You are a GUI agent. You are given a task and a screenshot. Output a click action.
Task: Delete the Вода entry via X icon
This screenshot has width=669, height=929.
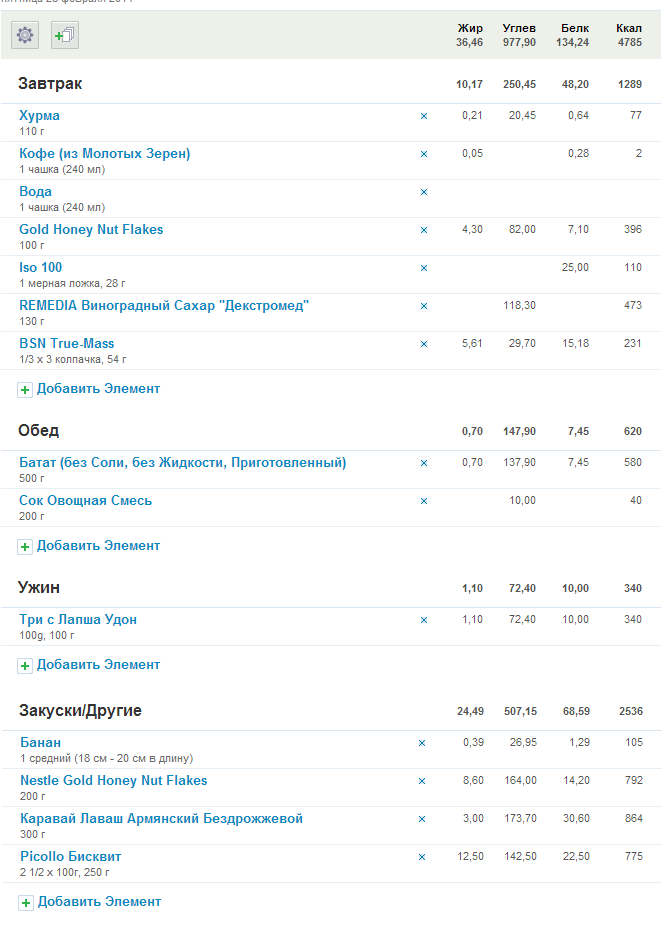pos(424,192)
